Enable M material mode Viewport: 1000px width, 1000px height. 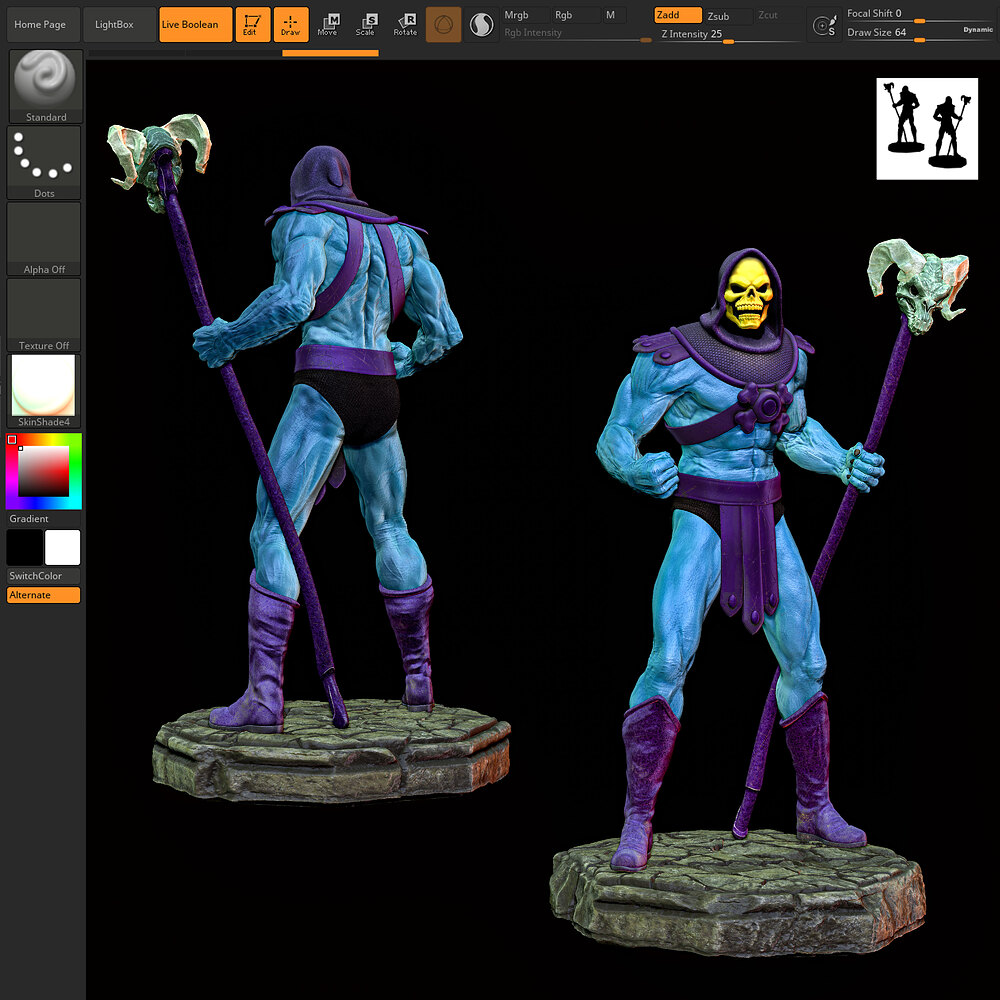click(615, 15)
